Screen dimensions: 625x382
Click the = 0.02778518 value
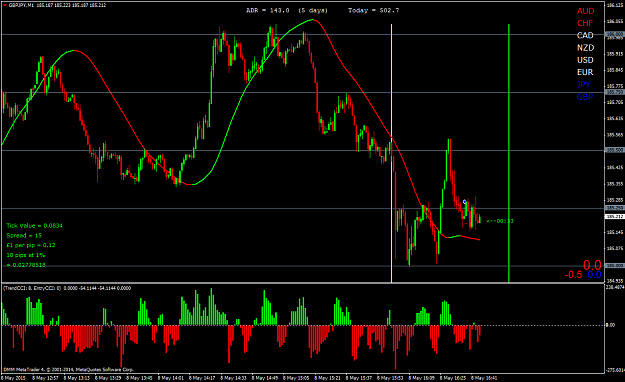coord(26,265)
